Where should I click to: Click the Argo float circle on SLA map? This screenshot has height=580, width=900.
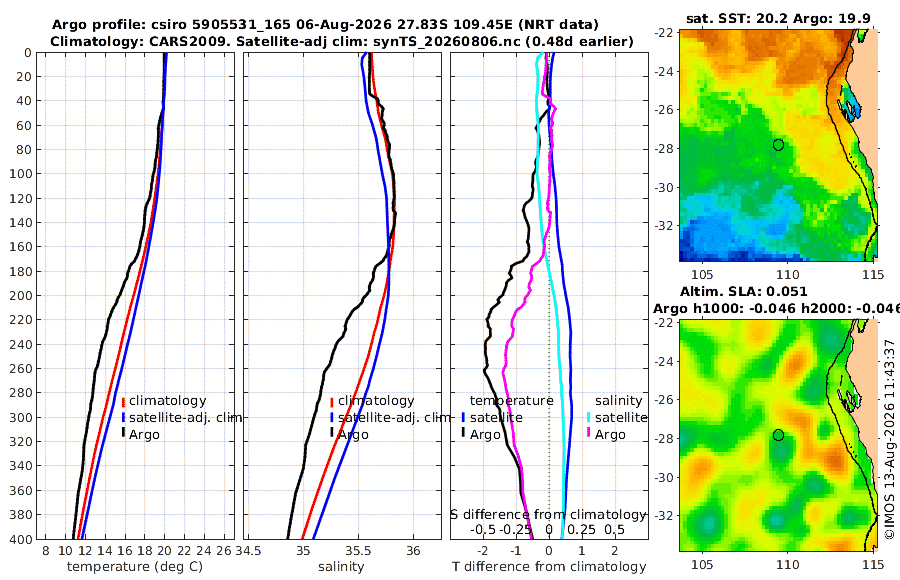pyautogui.click(x=778, y=435)
